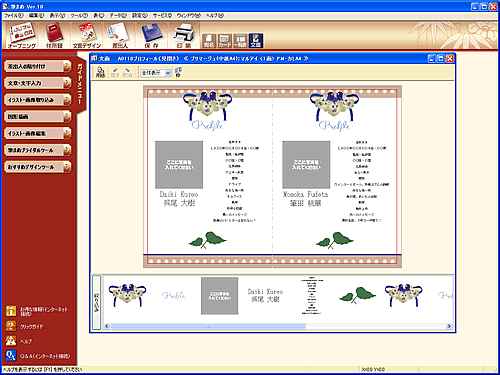Open the ウィンドウ menu

tap(188, 15)
